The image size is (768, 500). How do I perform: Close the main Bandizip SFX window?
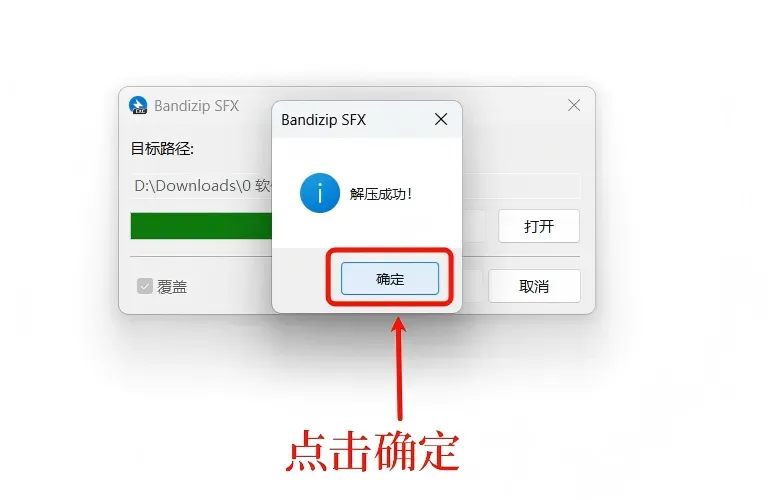click(574, 105)
